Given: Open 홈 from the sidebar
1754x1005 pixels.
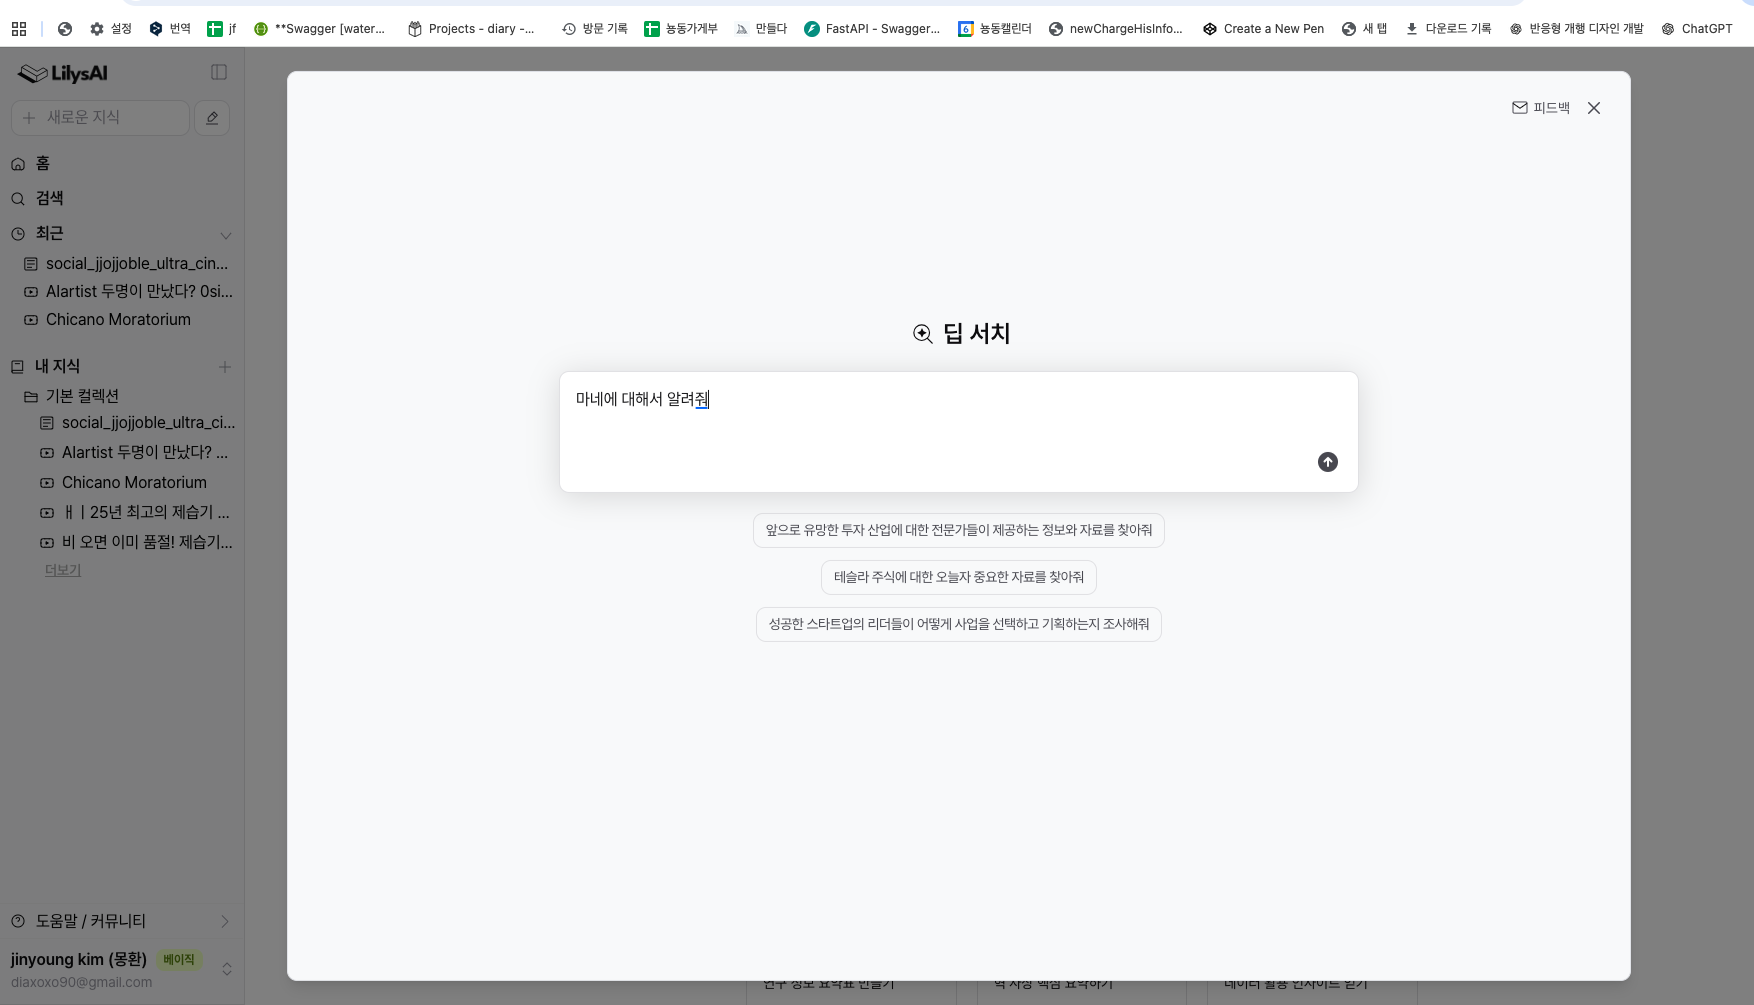Looking at the screenshot, I should [x=42, y=163].
